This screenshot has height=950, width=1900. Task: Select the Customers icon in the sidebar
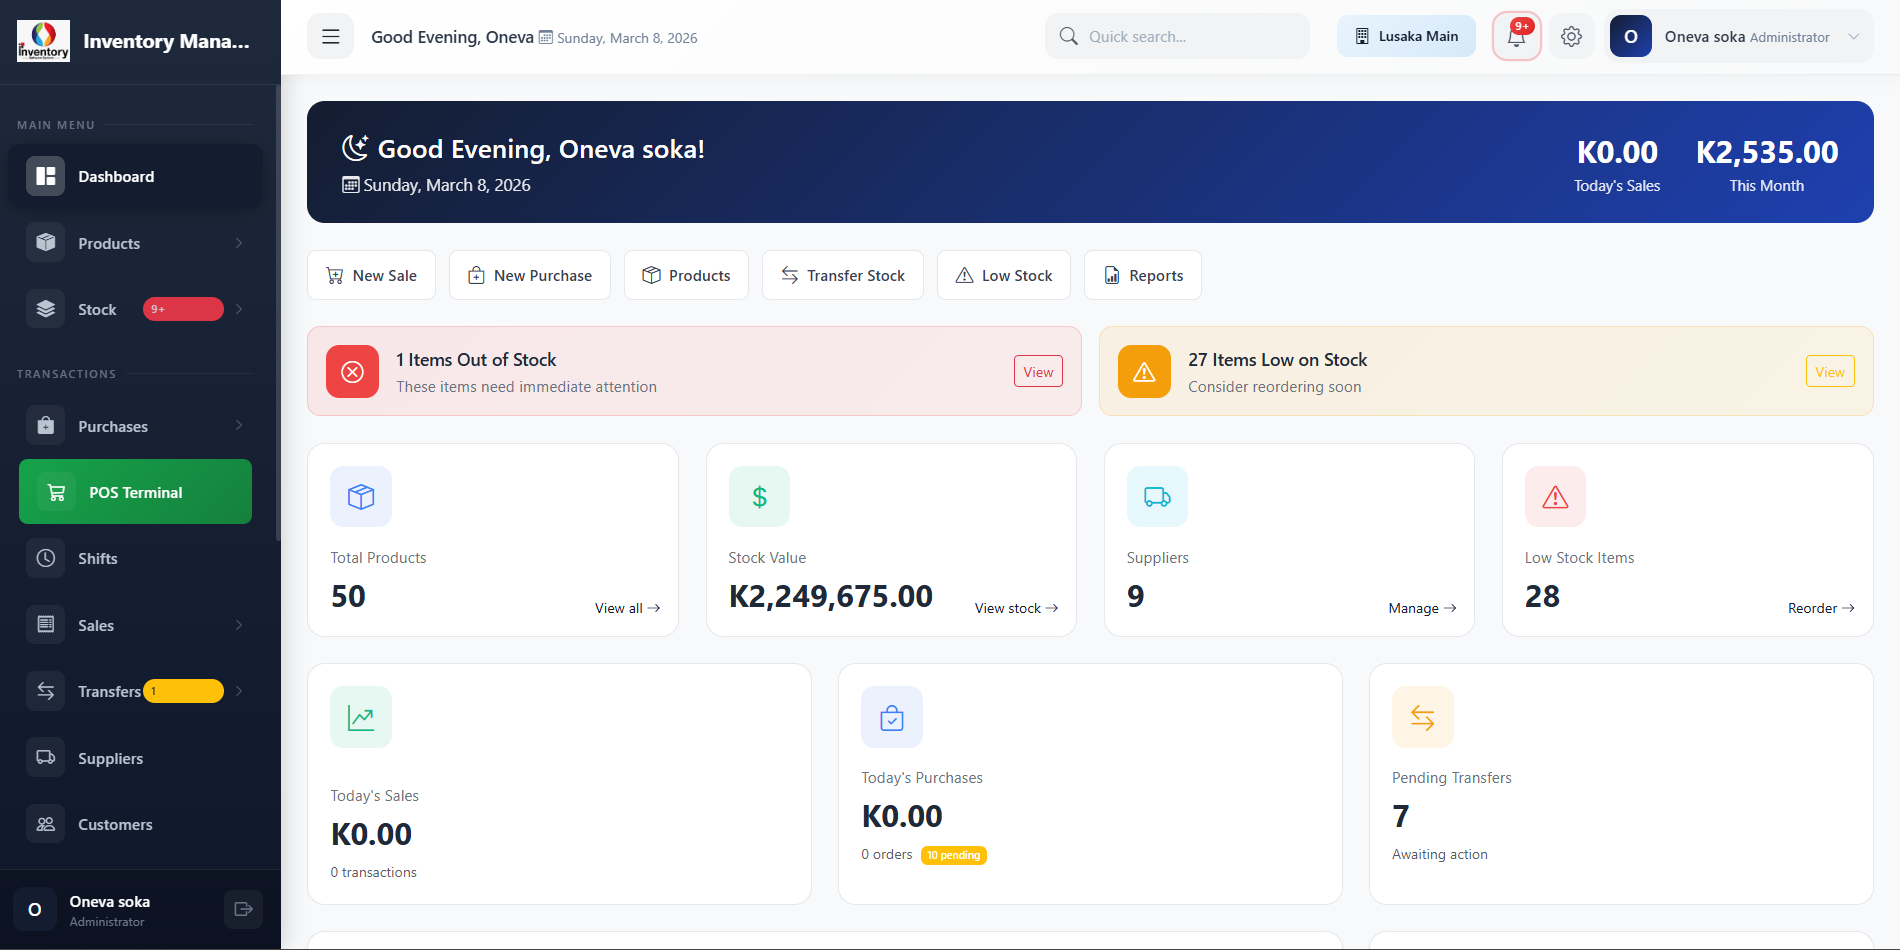pyautogui.click(x=45, y=823)
